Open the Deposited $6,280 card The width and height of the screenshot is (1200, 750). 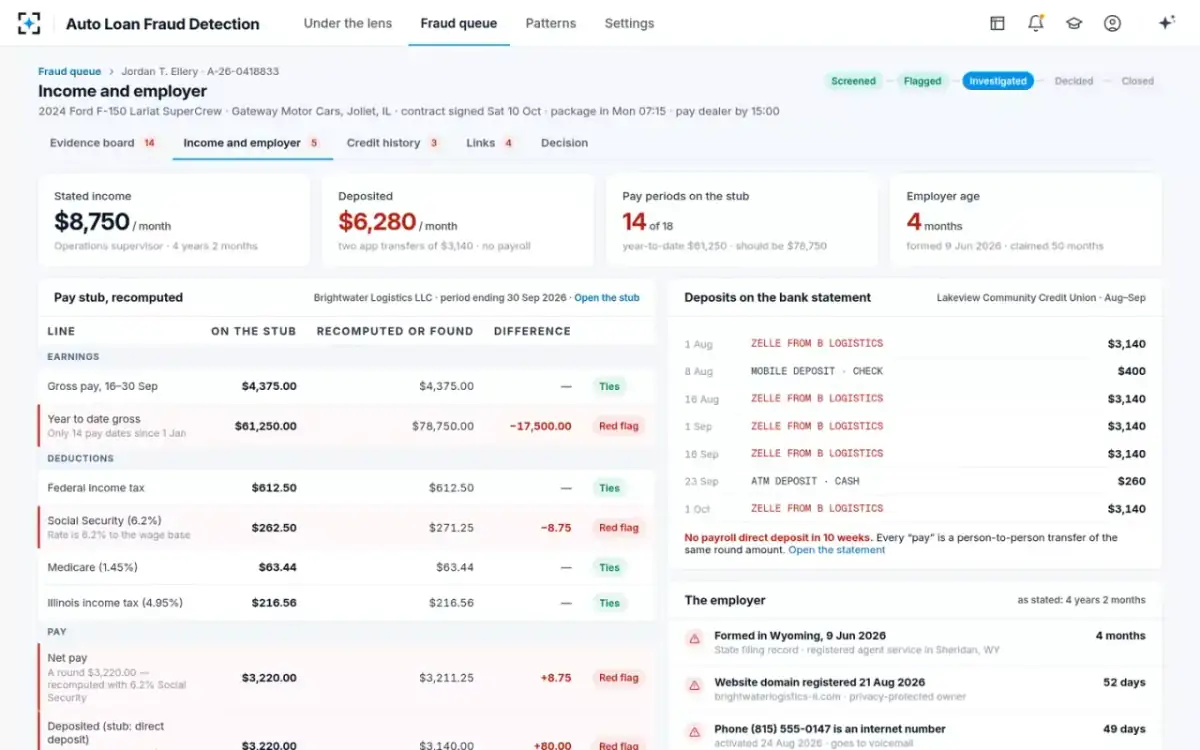point(458,220)
